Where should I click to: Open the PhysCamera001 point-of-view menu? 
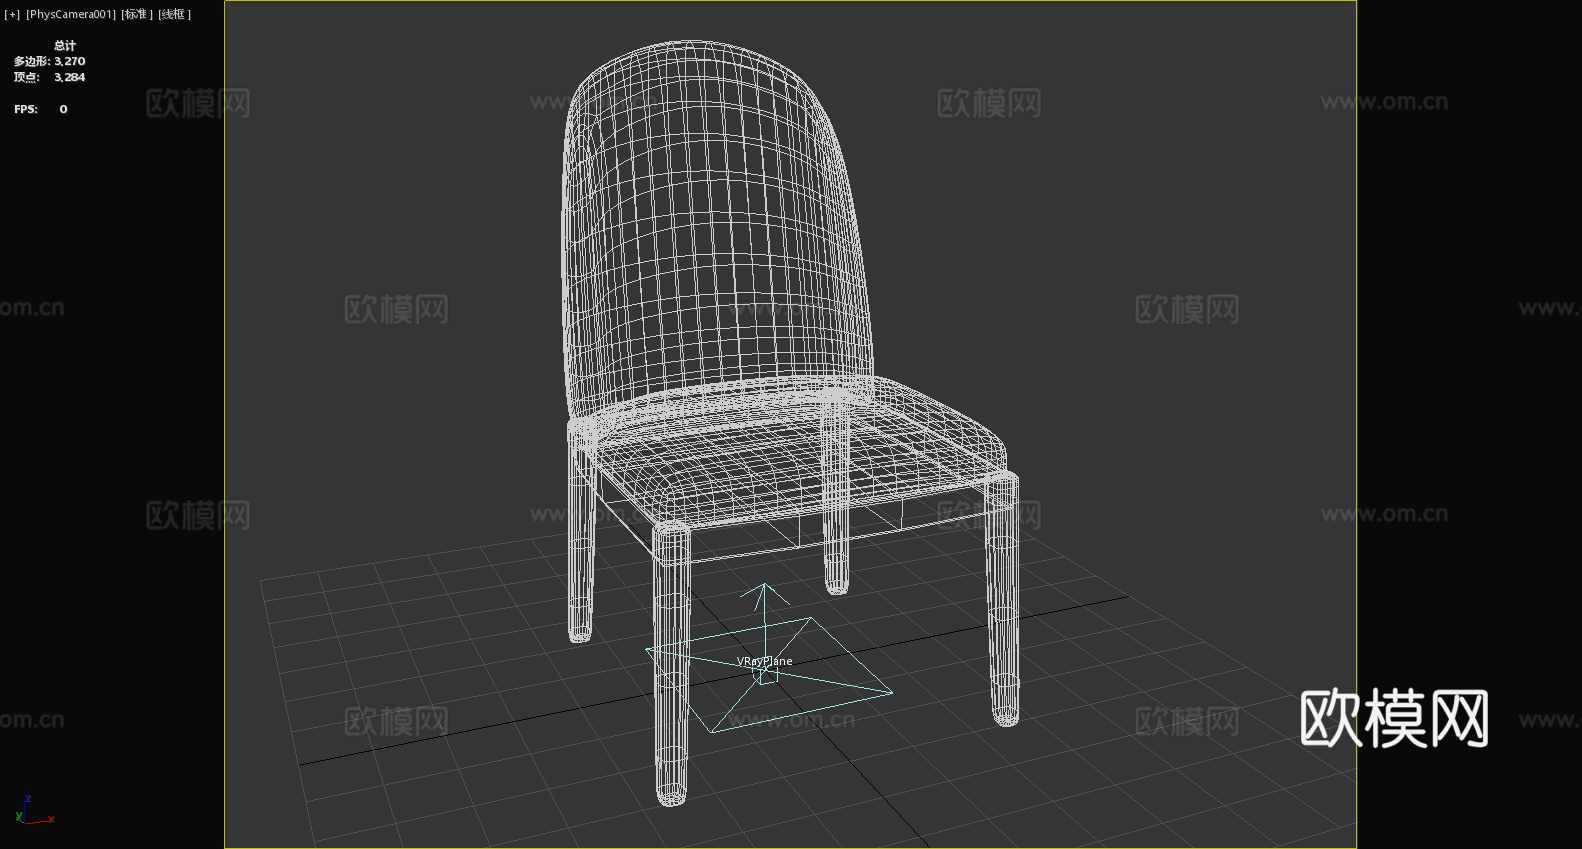(x=71, y=14)
